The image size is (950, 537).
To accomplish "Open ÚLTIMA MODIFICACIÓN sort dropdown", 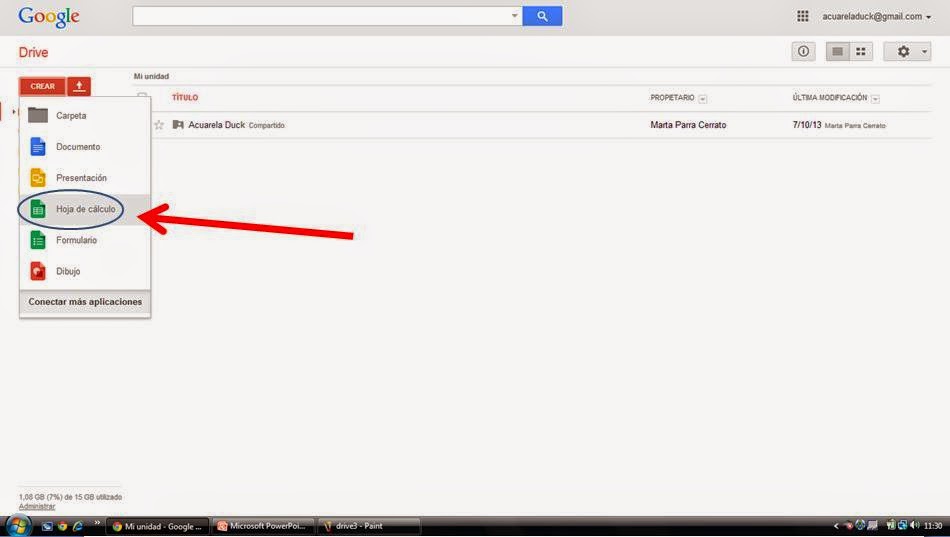I will tap(875, 98).
